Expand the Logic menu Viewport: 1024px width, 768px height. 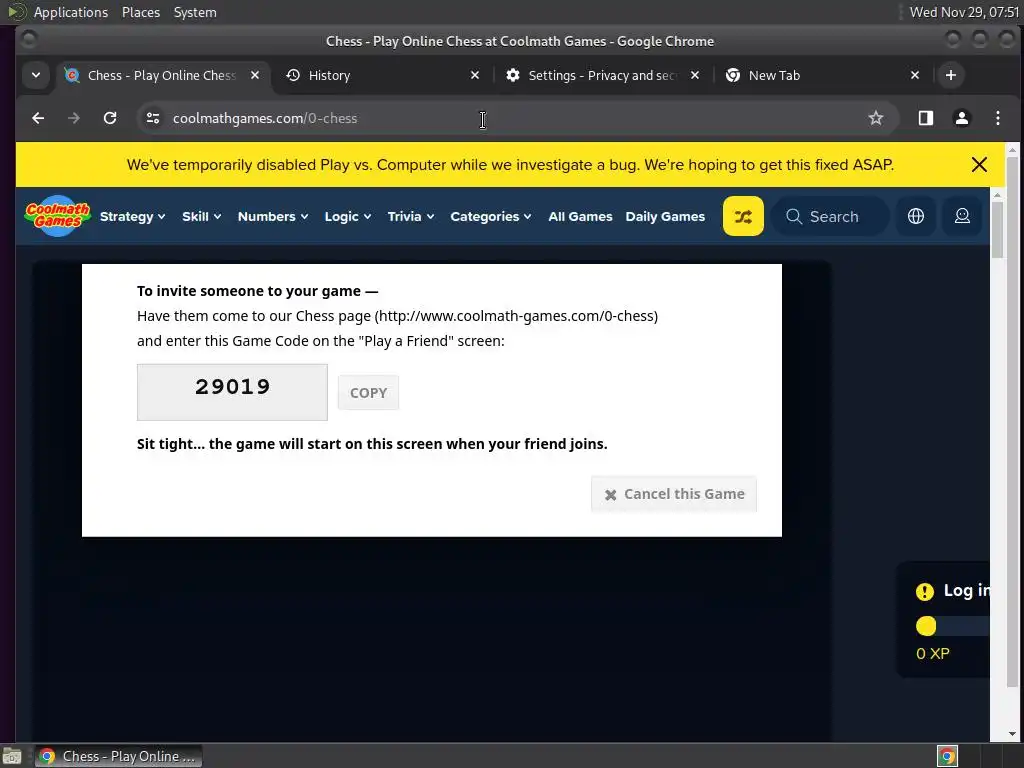(x=347, y=216)
